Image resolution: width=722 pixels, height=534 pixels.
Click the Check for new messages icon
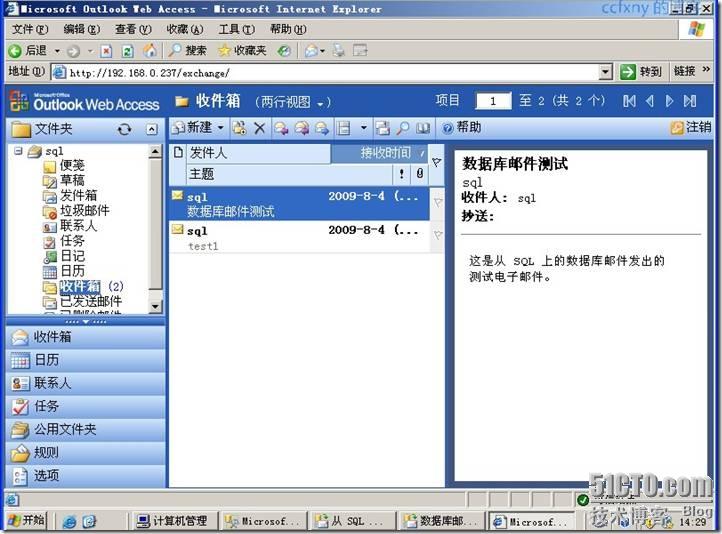(382, 128)
